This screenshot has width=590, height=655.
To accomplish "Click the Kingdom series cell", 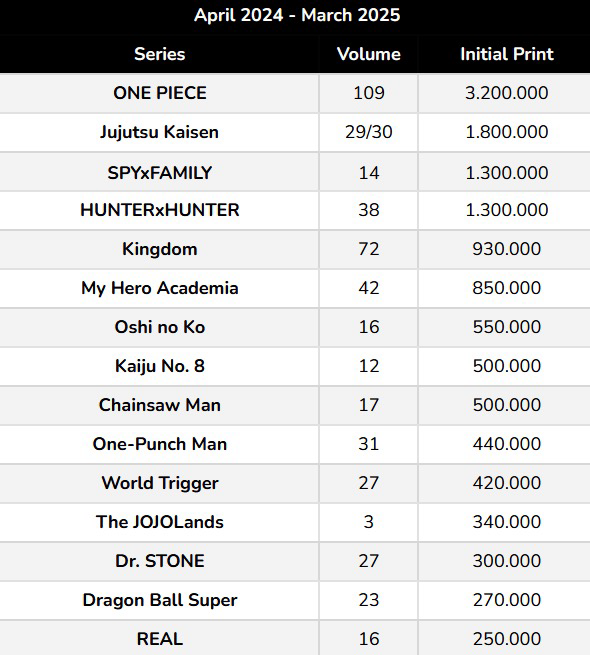I will (x=160, y=249).
